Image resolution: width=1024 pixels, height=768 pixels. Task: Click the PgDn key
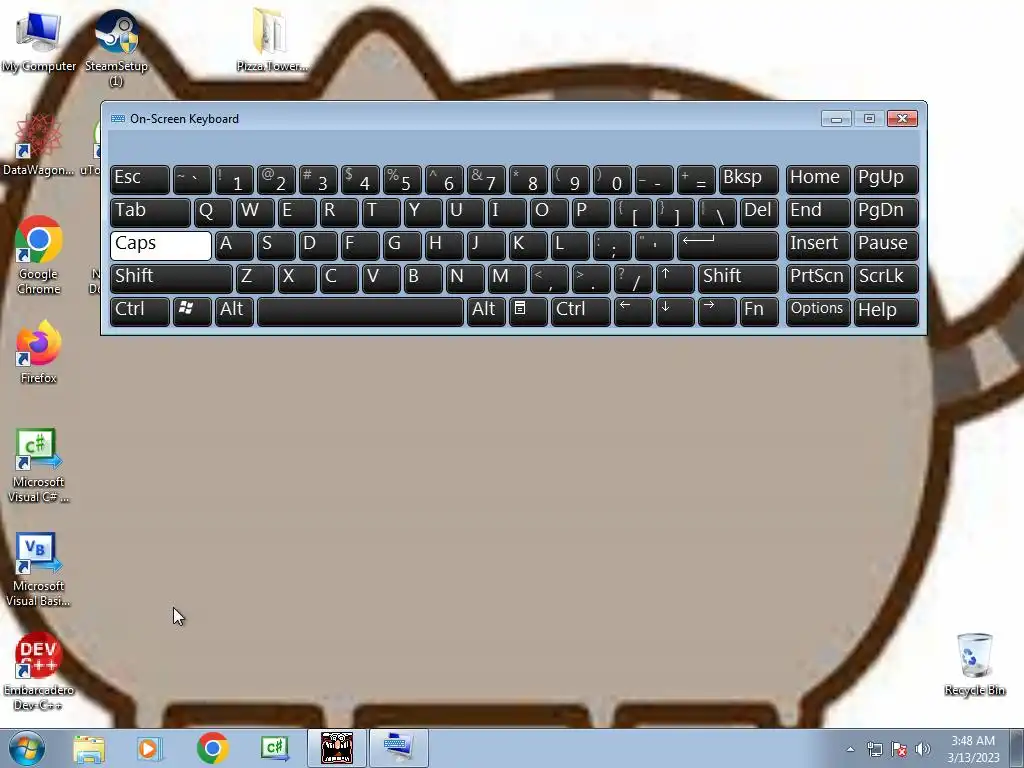(x=886, y=212)
